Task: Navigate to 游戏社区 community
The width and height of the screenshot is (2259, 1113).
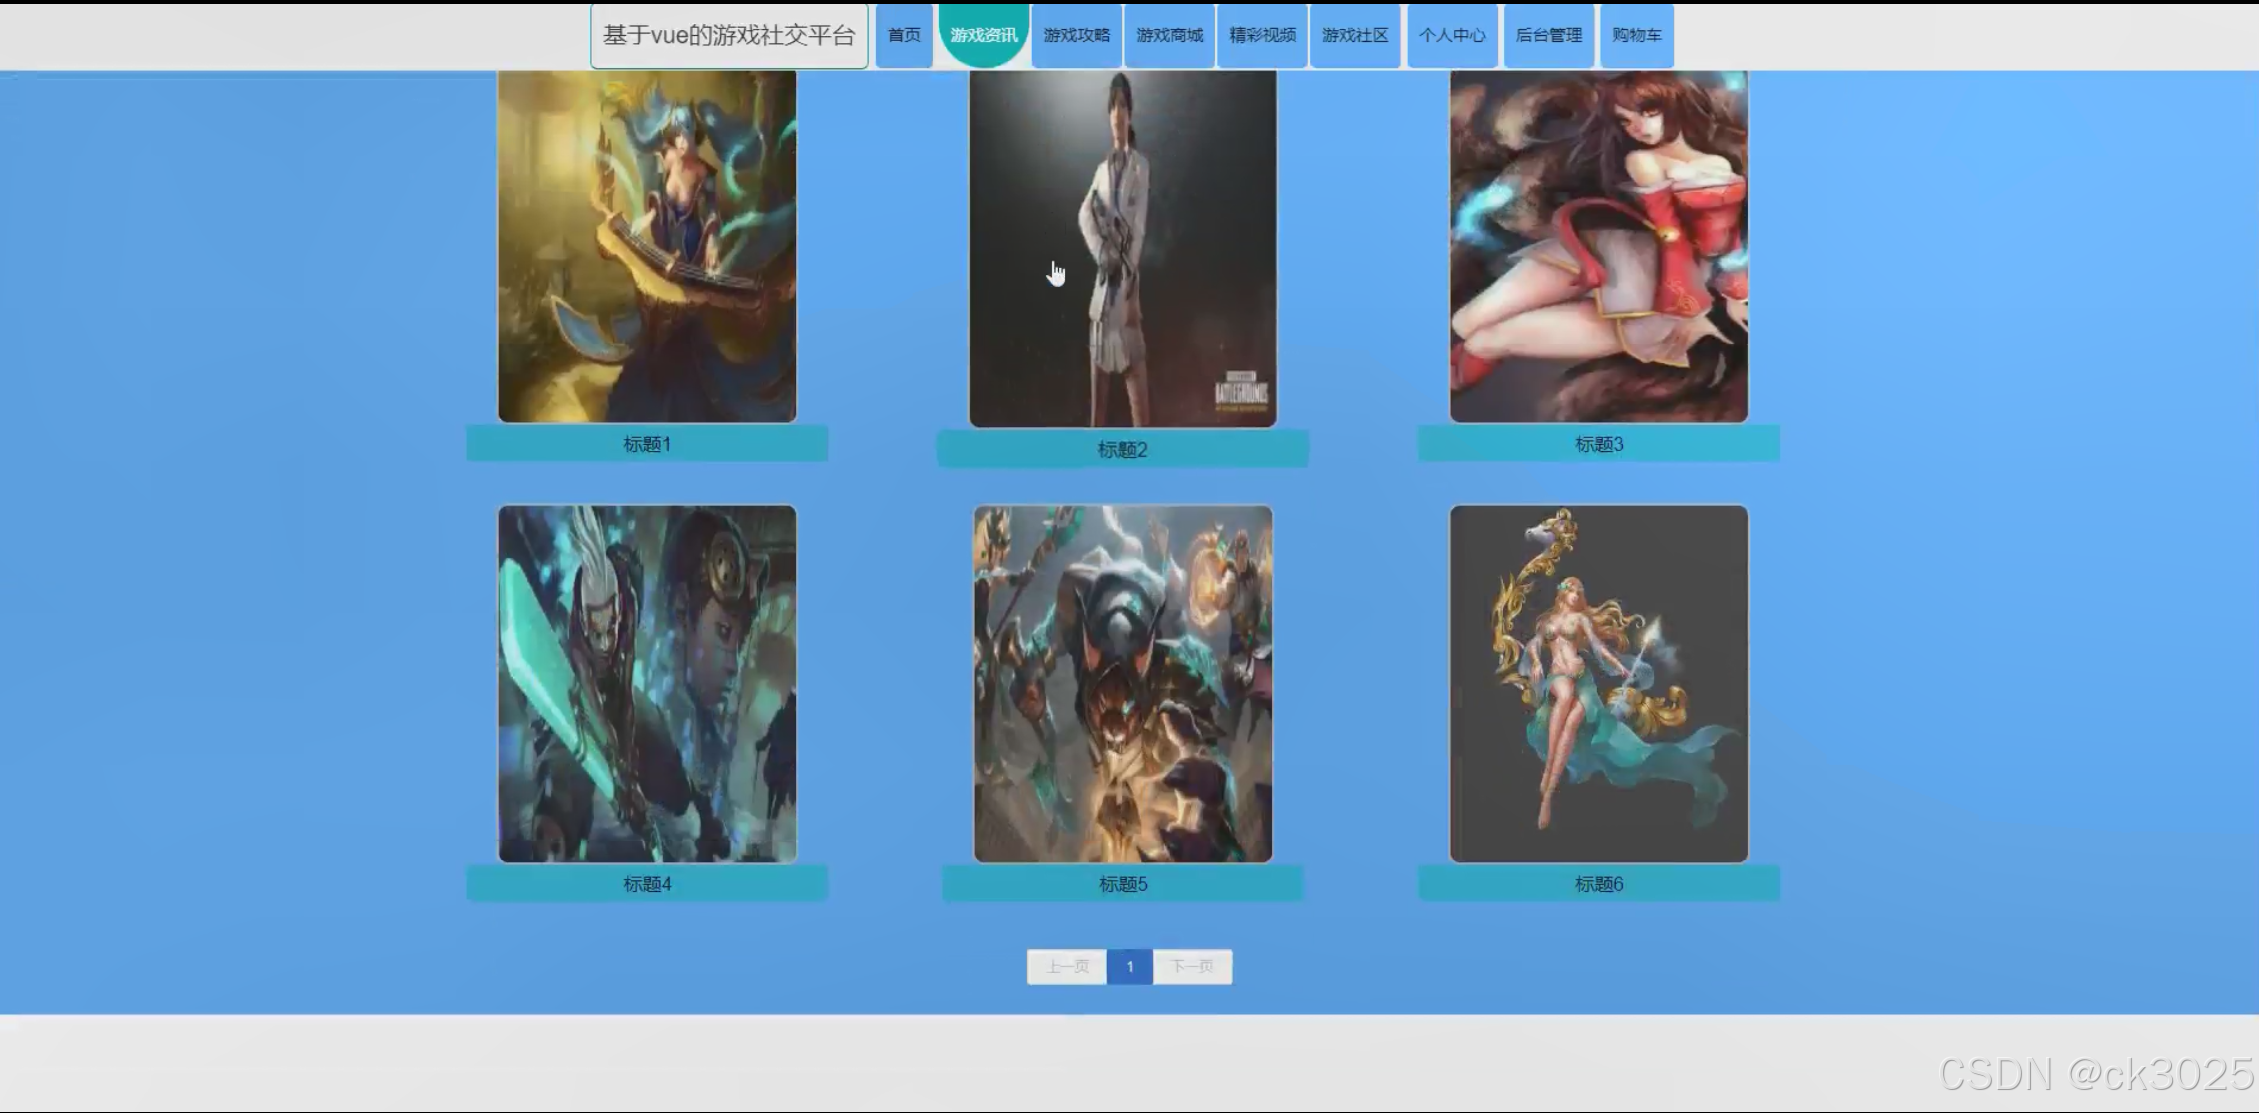Action: click(1355, 35)
